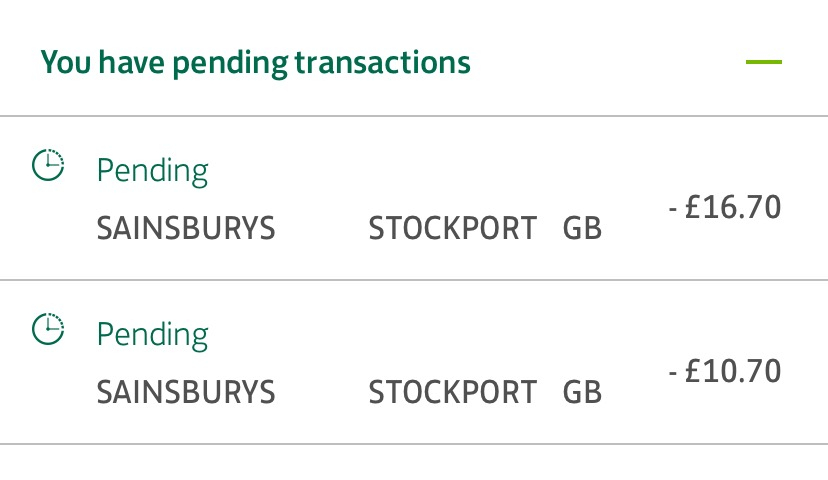This screenshot has width=828, height=480.
Task: Click STOCKPORT in the £10.70 transaction
Action: (453, 392)
